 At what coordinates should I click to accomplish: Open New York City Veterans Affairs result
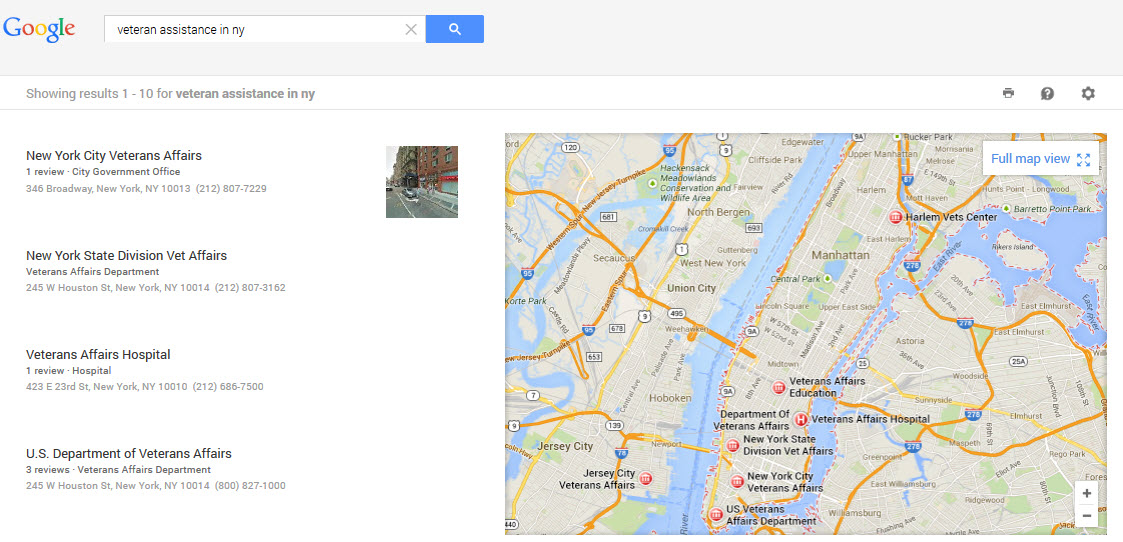(114, 155)
